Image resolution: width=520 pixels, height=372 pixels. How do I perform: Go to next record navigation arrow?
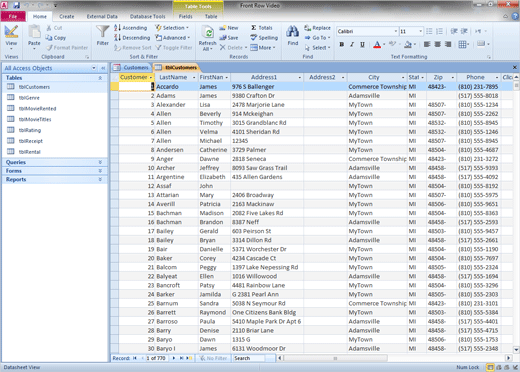point(174,358)
